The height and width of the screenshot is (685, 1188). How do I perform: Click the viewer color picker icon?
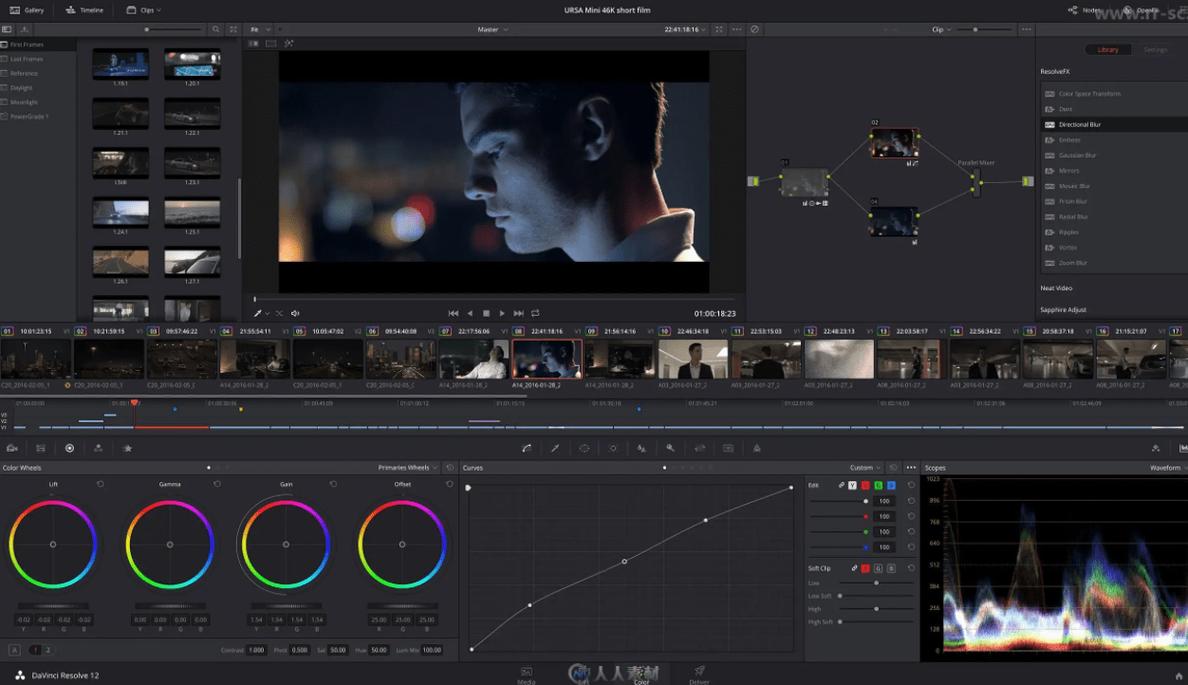(x=258, y=313)
